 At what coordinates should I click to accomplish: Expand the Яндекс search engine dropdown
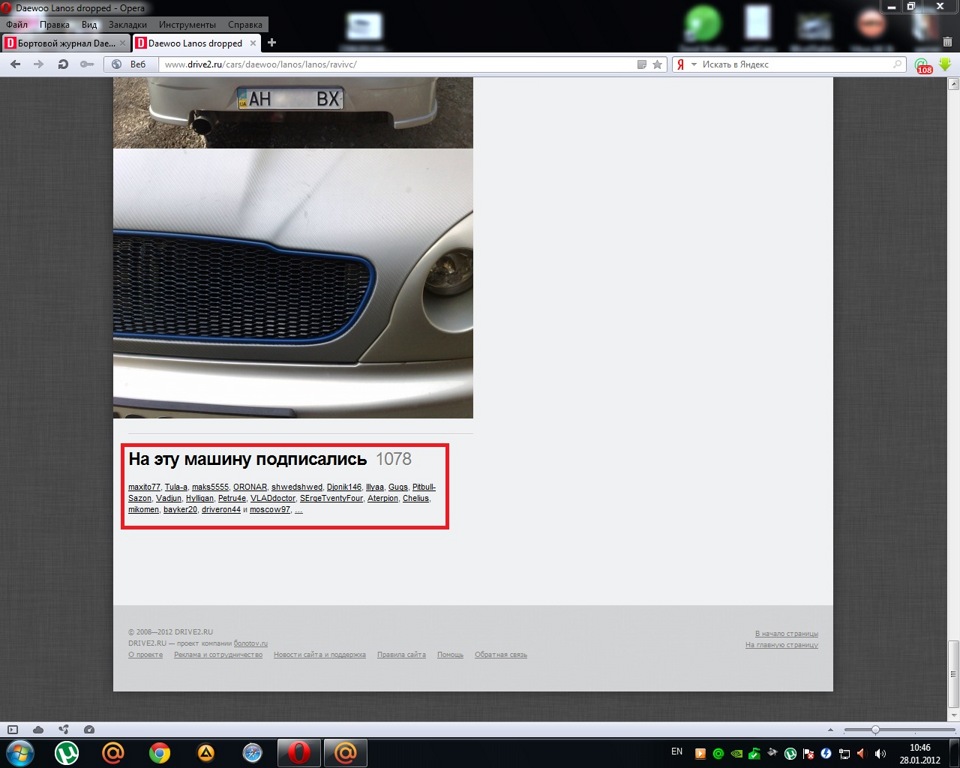coord(694,64)
